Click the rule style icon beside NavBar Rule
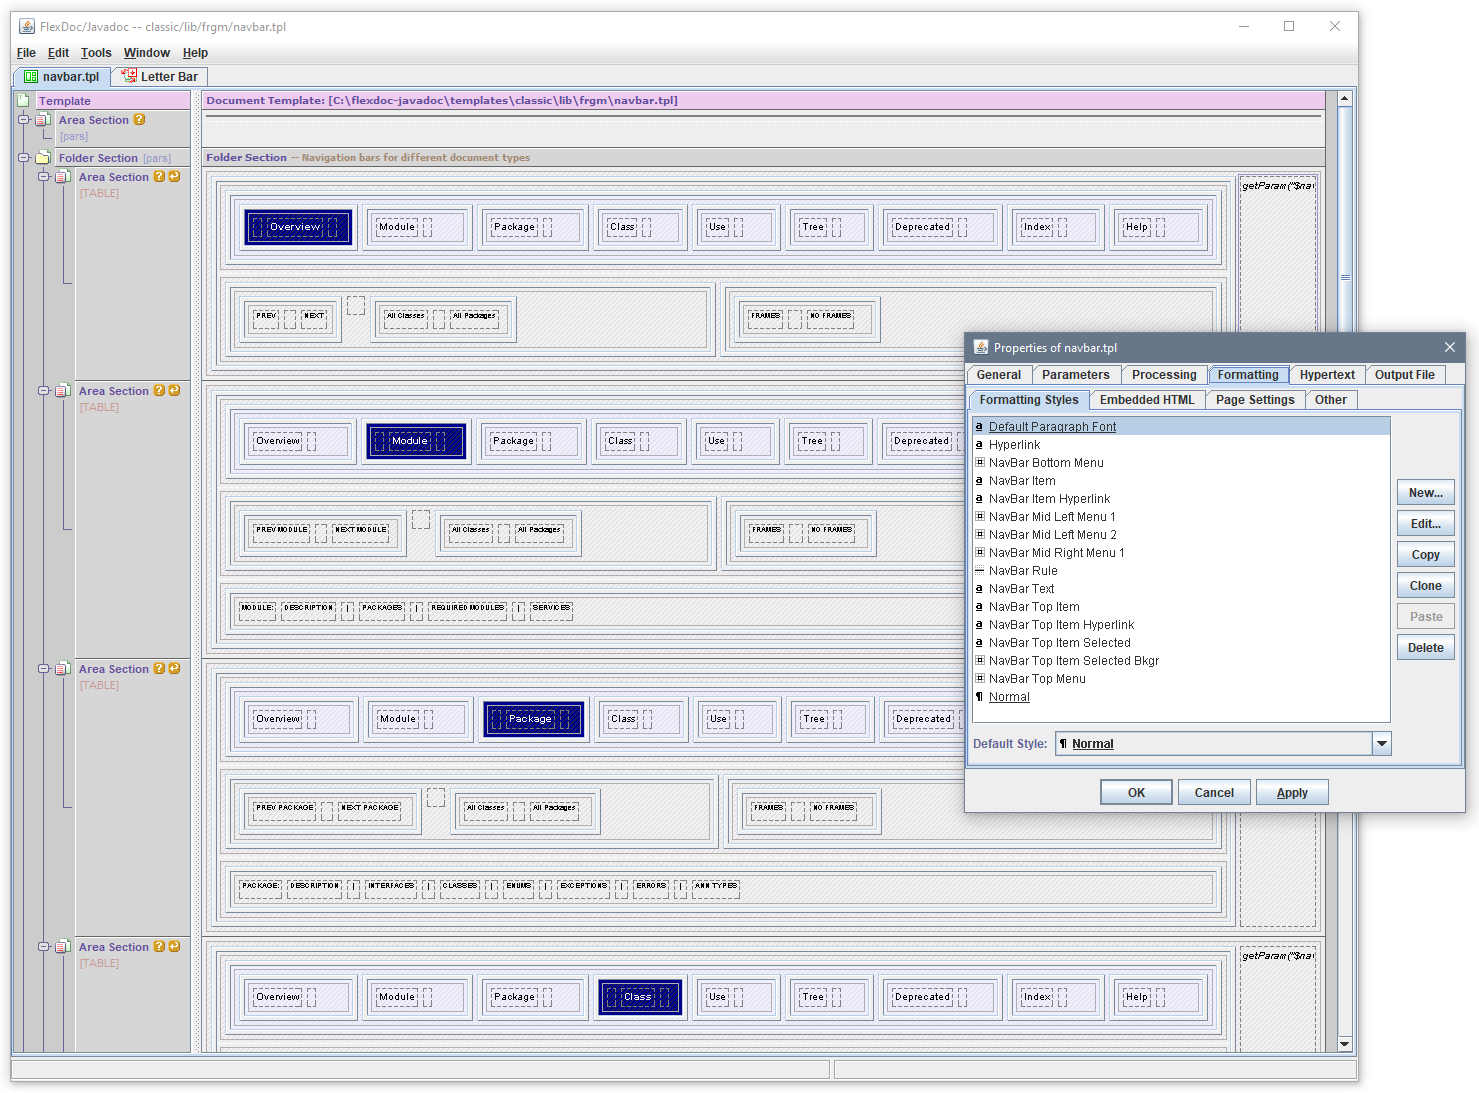Screen dimensions: 1479x1093 click(x=979, y=571)
